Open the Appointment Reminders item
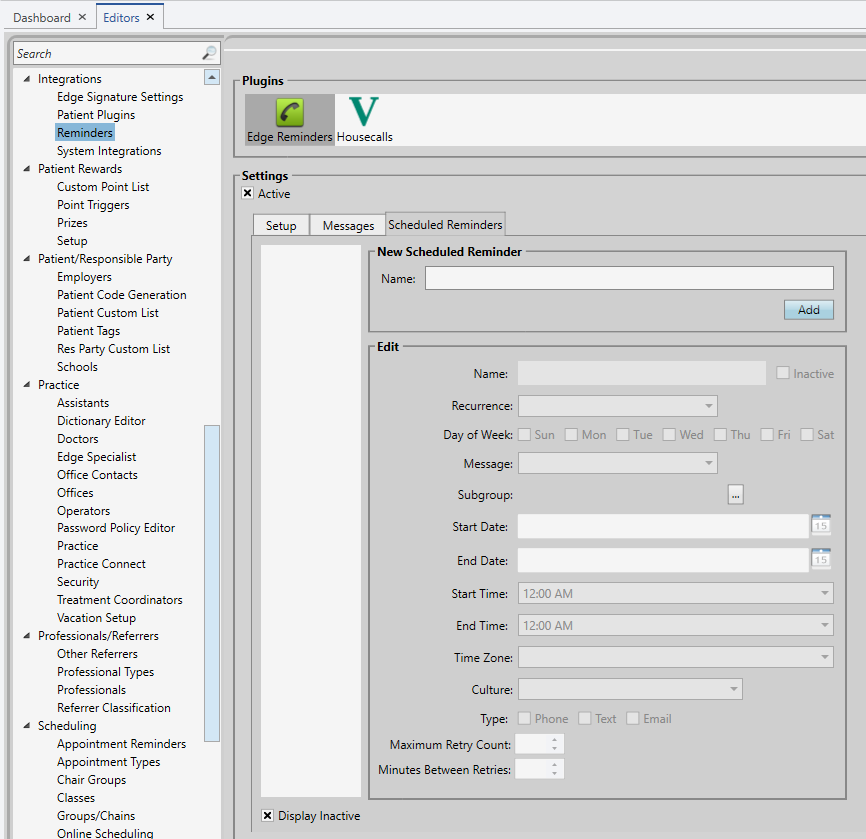 point(122,744)
